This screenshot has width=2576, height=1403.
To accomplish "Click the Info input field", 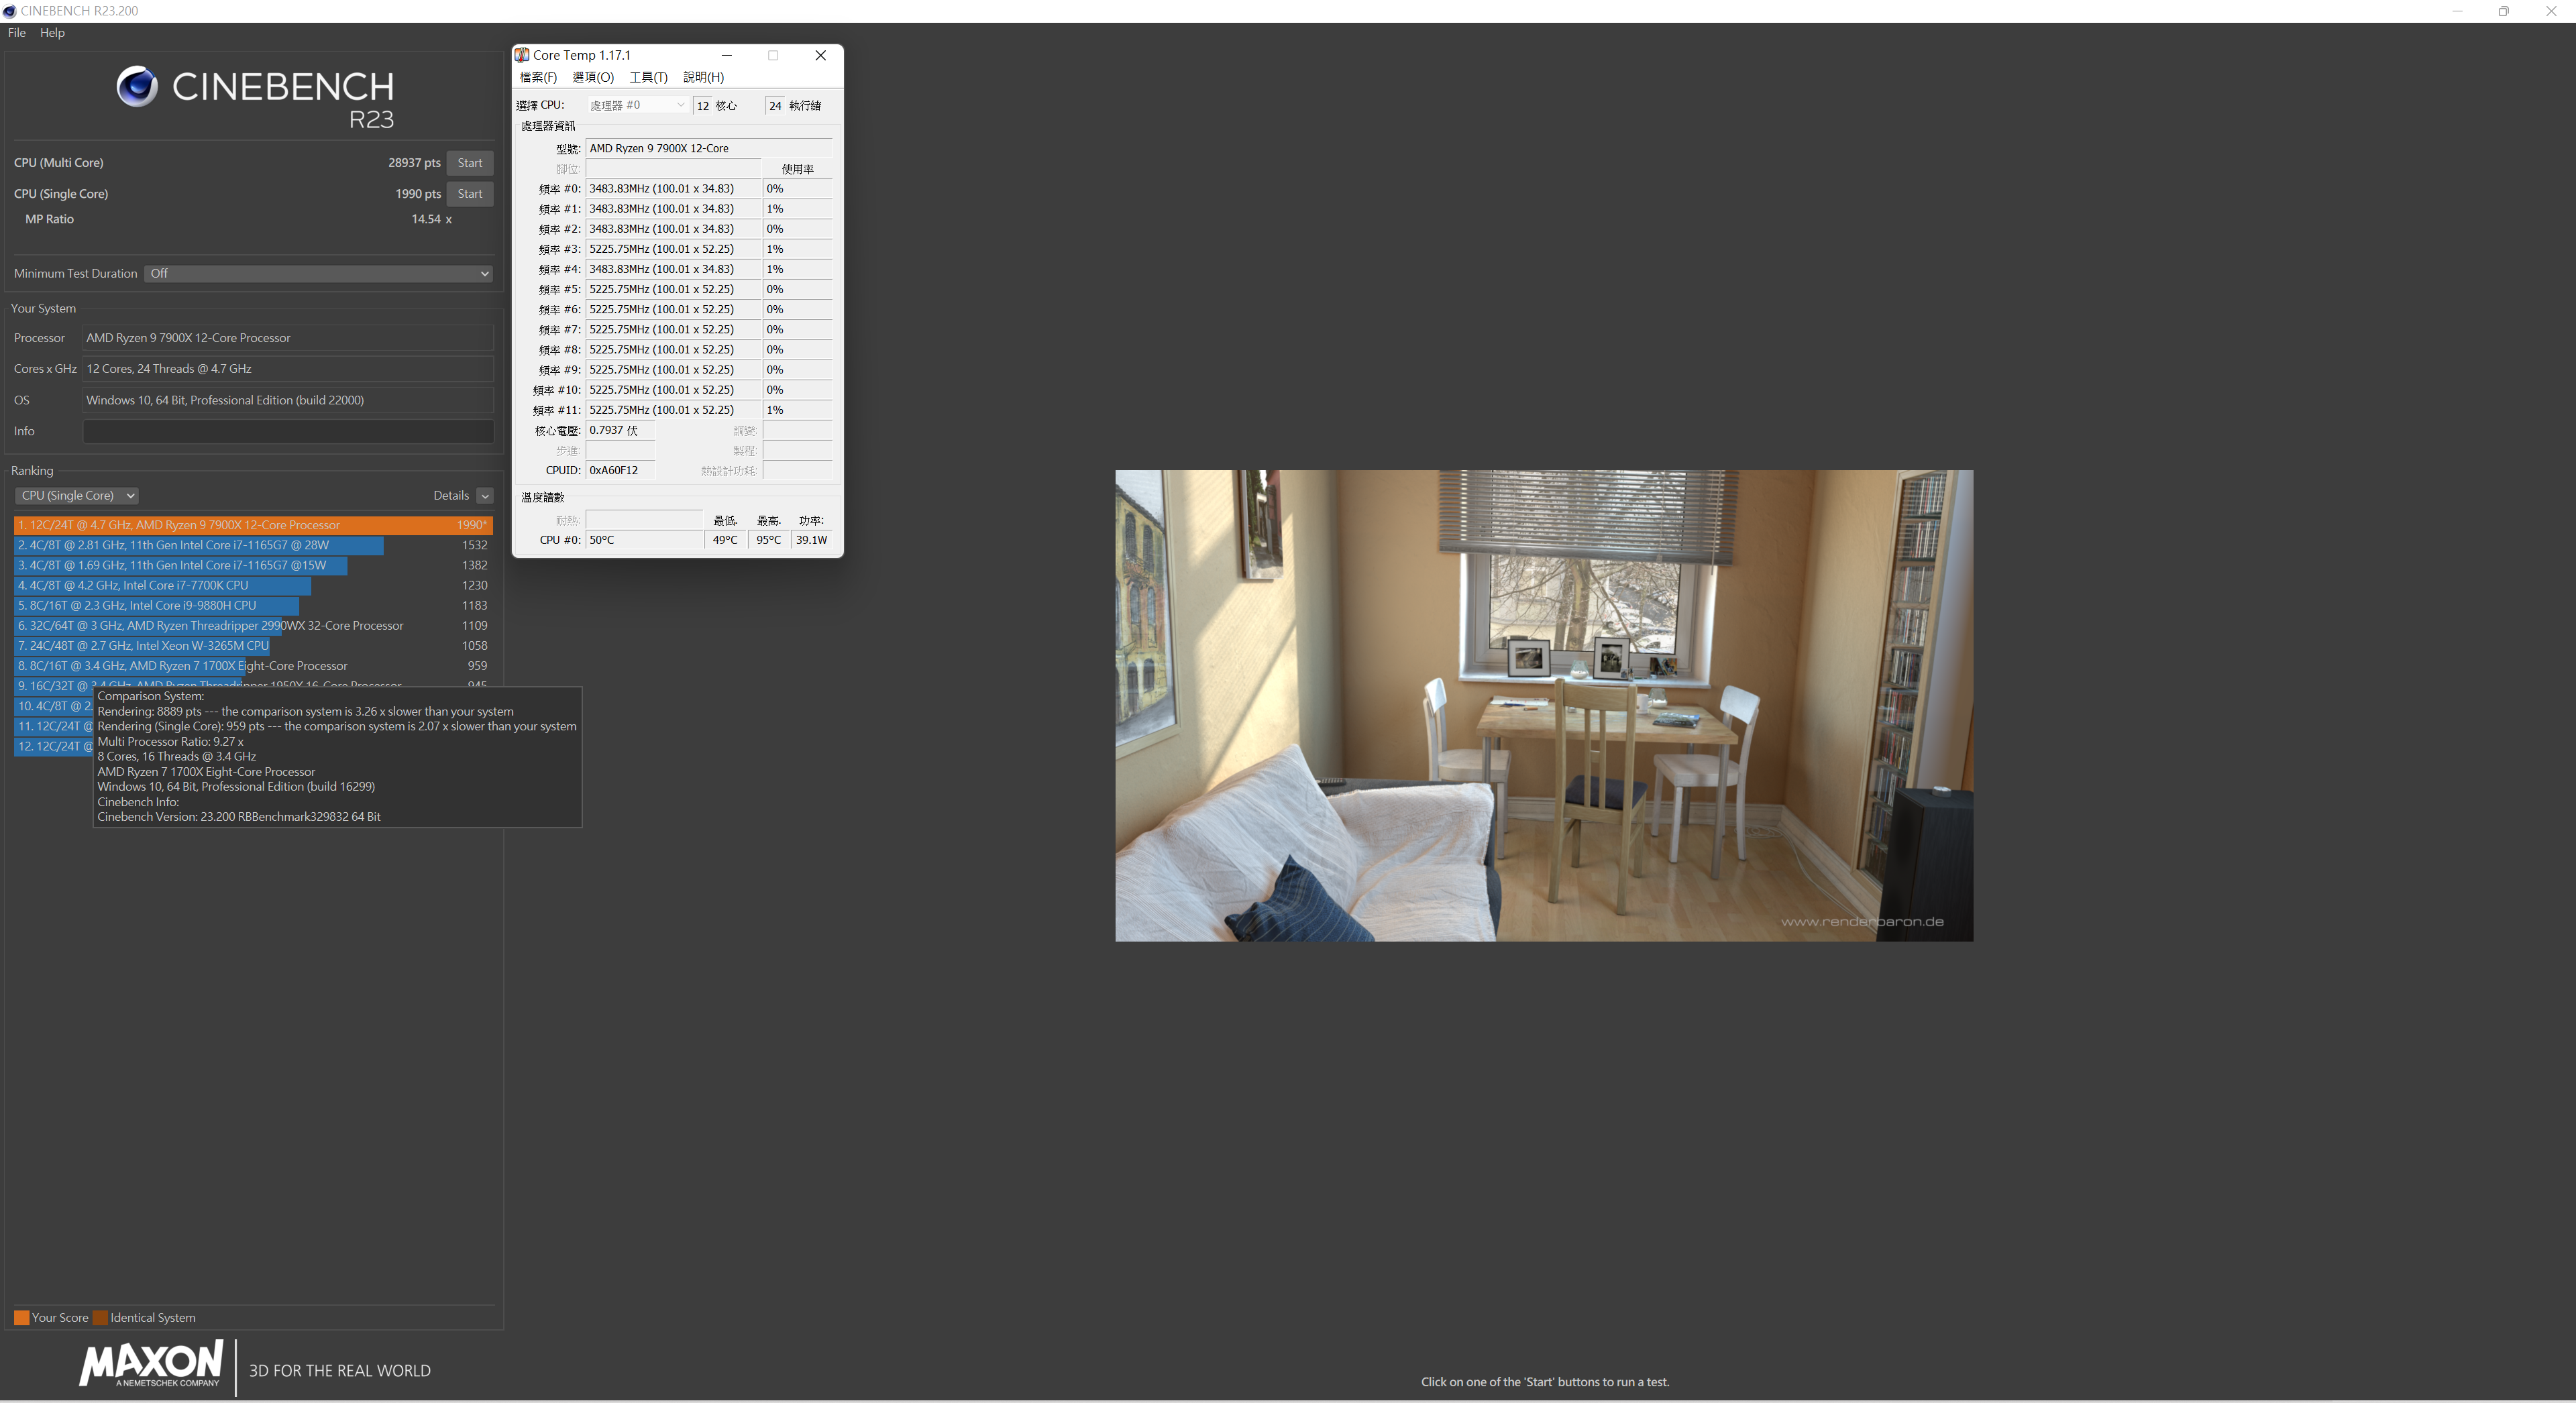I will (x=288, y=431).
